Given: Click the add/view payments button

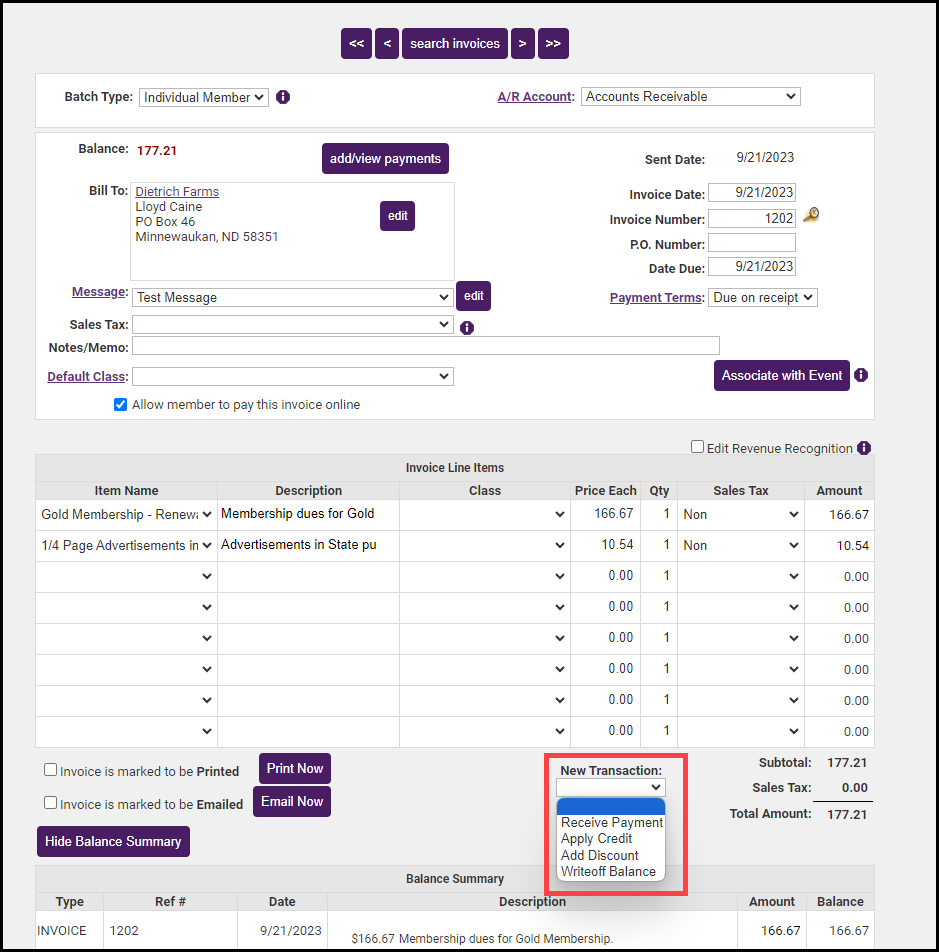Looking at the screenshot, I should coord(385,159).
